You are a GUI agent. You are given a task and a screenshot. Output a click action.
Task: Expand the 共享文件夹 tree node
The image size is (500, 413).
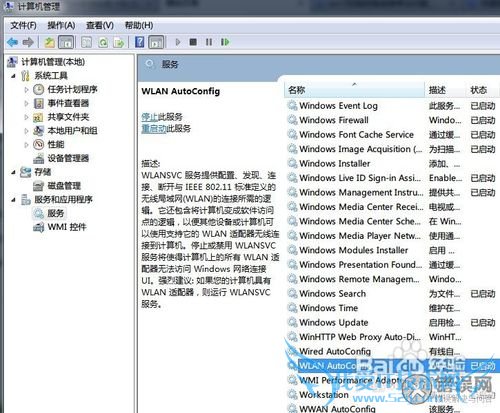[26, 117]
